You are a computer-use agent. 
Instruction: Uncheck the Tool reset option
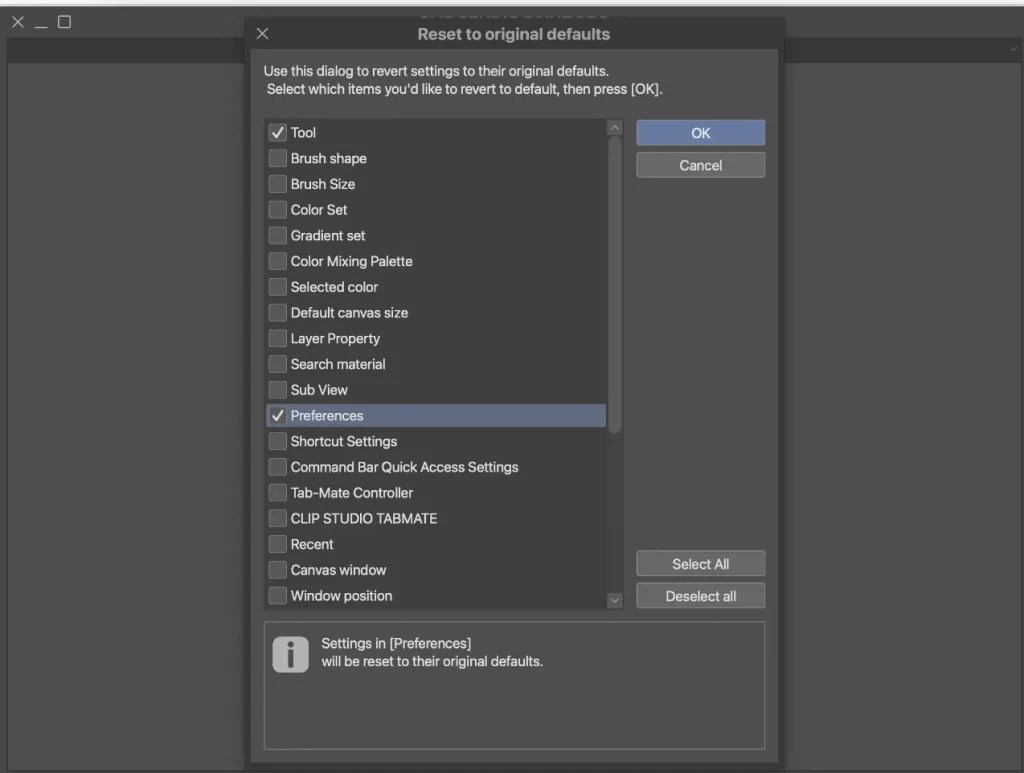coord(277,132)
